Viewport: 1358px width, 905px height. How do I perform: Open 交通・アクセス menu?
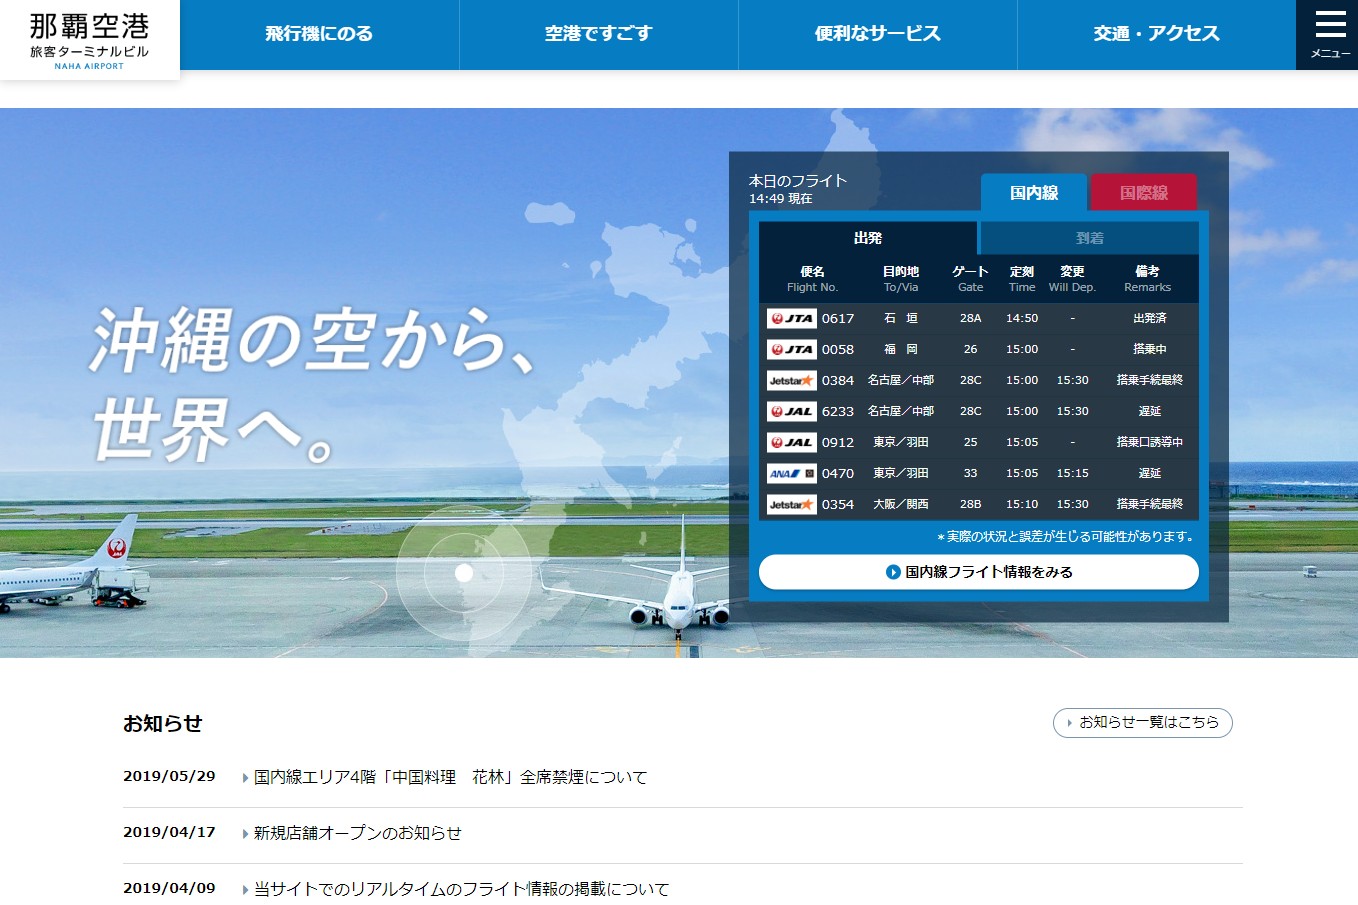coord(1156,34)
